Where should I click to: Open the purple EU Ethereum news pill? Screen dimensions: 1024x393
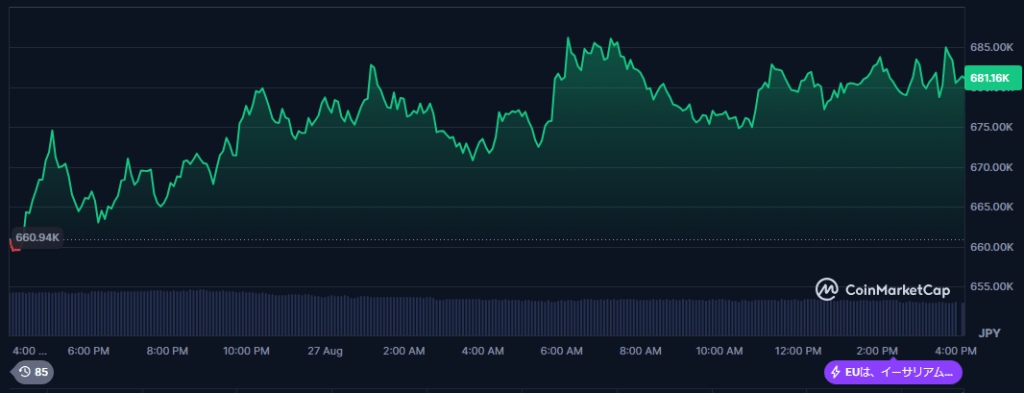893,372
